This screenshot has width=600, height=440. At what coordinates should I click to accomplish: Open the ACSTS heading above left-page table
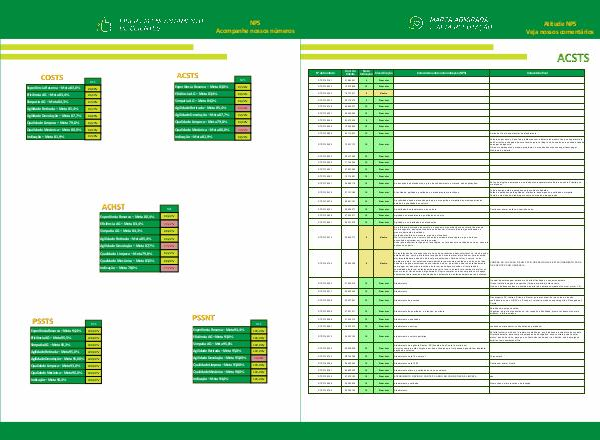pyautogui.click(x=187, y=75)
